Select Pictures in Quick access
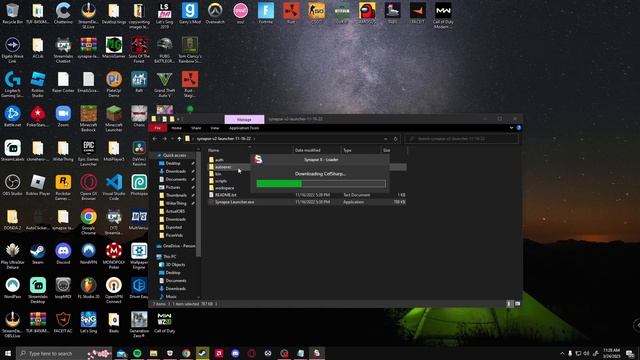640x360 pixels. (x=173, y=187)
